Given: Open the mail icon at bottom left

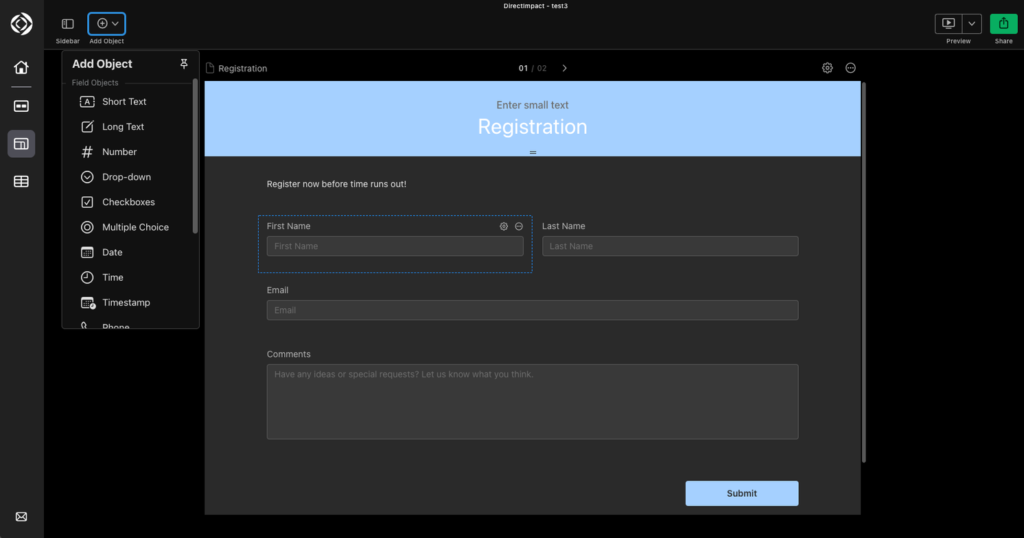Looking at the screenshot, I should click(x=22, y=516).
